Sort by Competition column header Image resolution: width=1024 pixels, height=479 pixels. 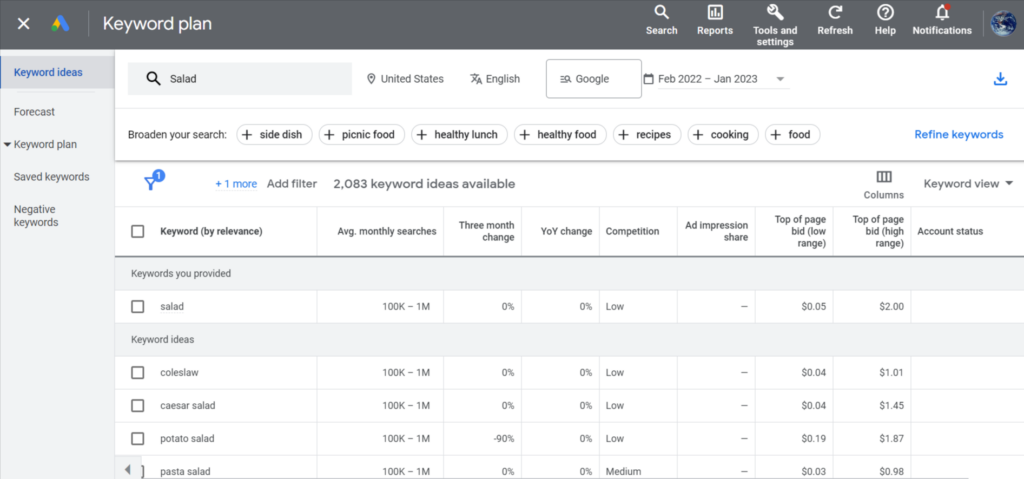coord(632,231)
